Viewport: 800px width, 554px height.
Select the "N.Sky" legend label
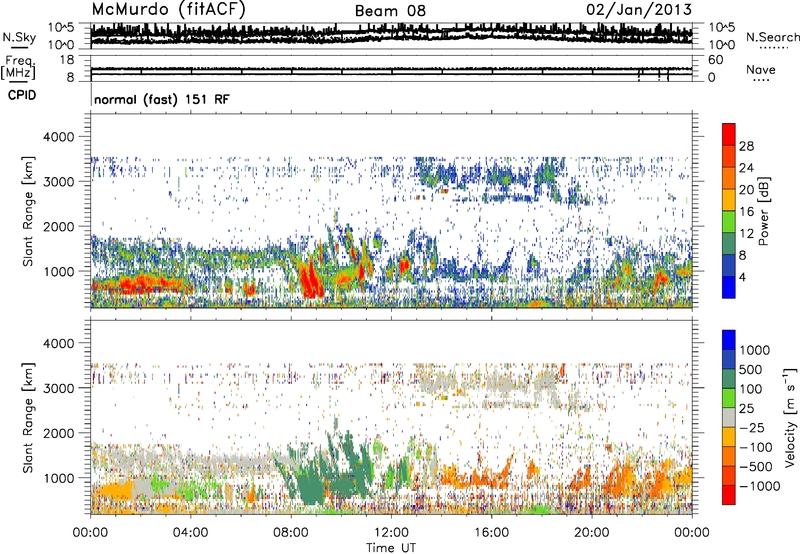click(19, 37)
